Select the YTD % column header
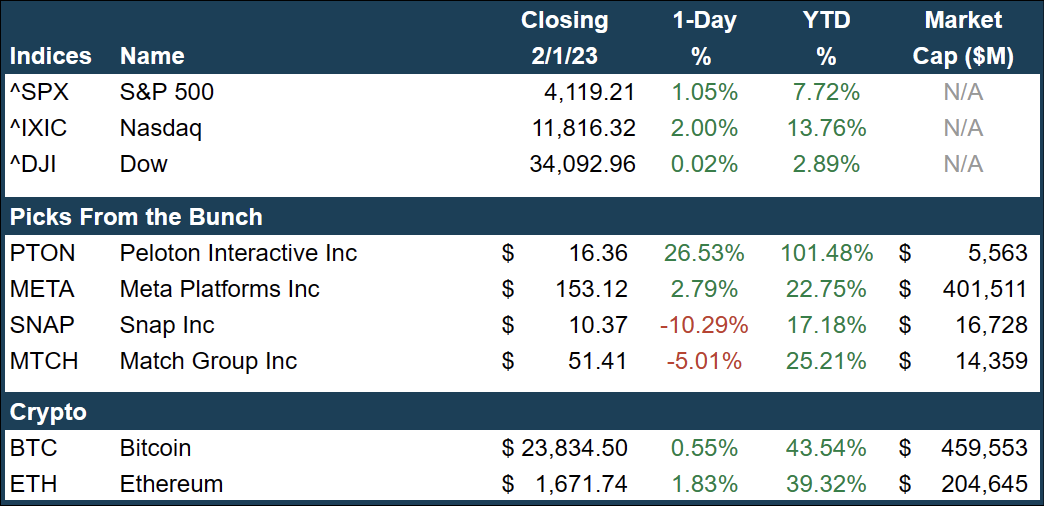Image resolution: width=1044 pixels, height=506 pixels. tap(825, 38)
